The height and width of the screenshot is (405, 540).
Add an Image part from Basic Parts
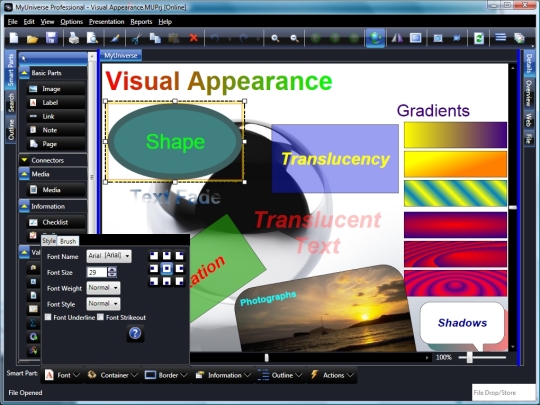click(x=56, y=89)
